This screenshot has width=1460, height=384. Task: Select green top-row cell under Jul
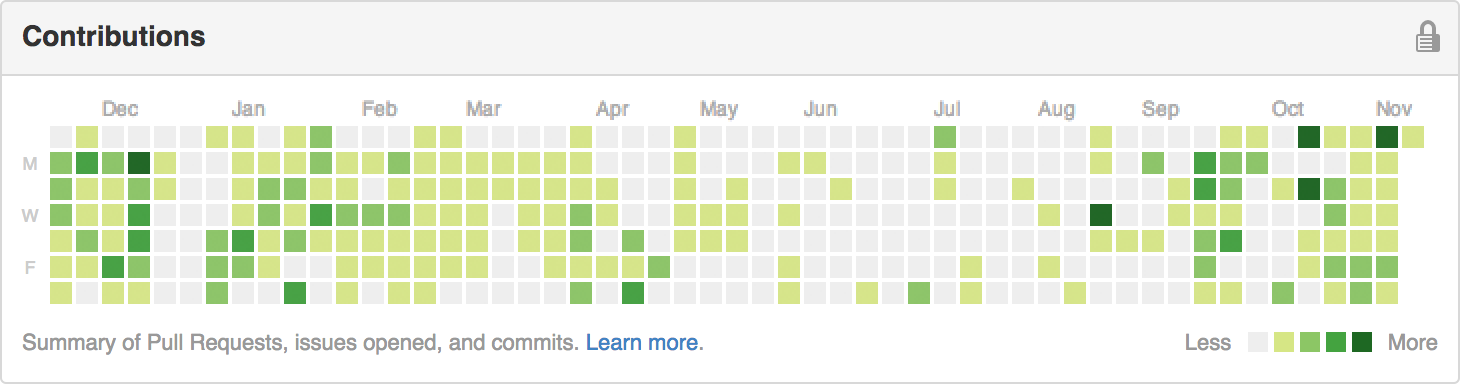click(945, 136)
